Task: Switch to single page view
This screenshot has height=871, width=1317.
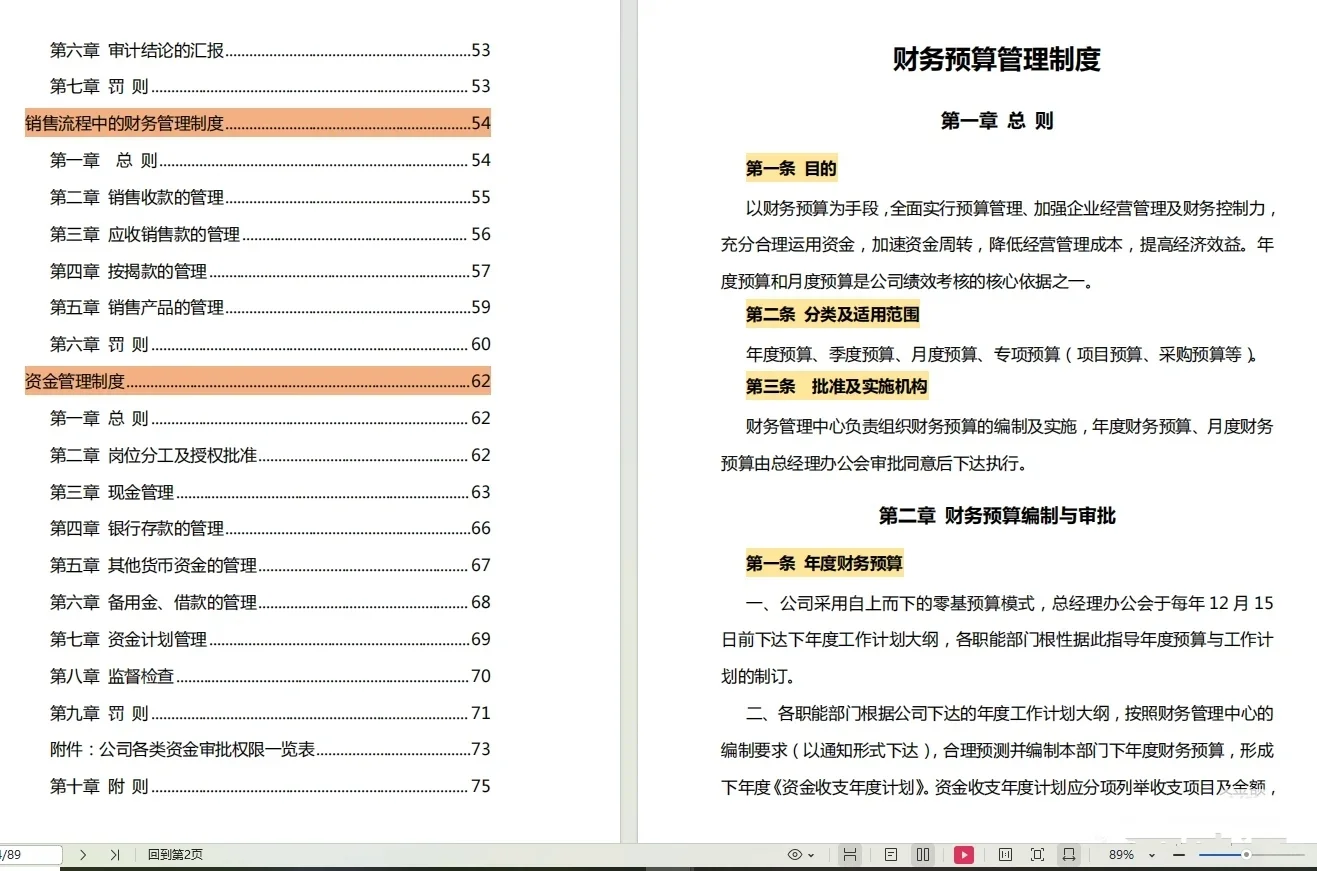Action: click(x=891, y=855)
